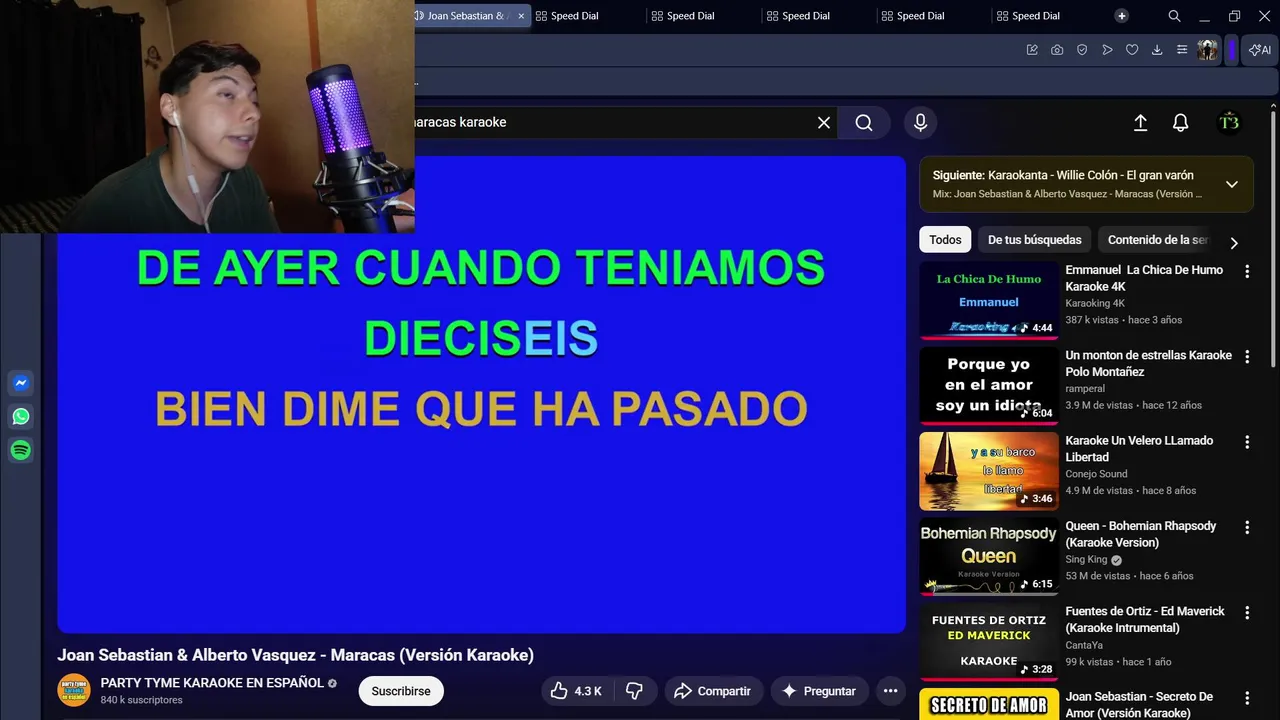Open Queen Bohemian Rhapsody title link
This screenshot has height=720, width=1280.
pos(1141,534)
